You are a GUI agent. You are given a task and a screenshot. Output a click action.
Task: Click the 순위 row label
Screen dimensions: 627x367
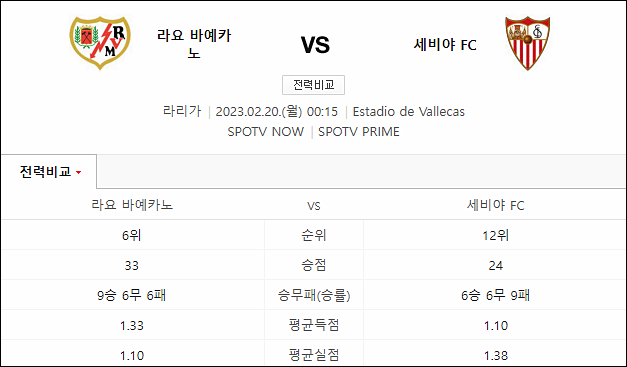click(x=314, y=235)
